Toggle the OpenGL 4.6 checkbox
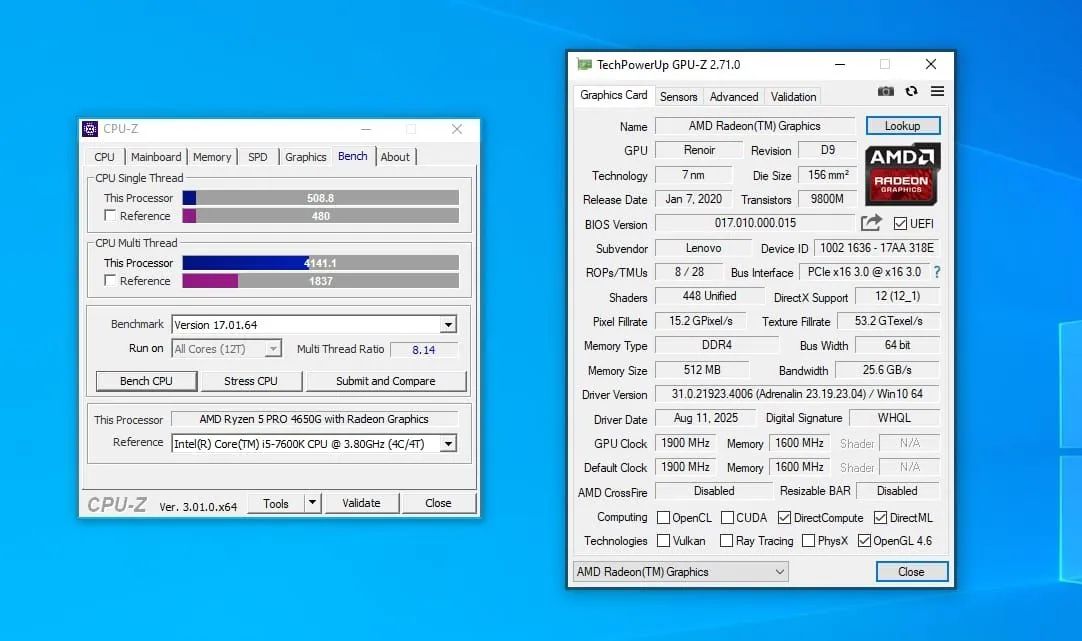The height and width of the screenshot is (641, 1082). (x=864, y=540)
